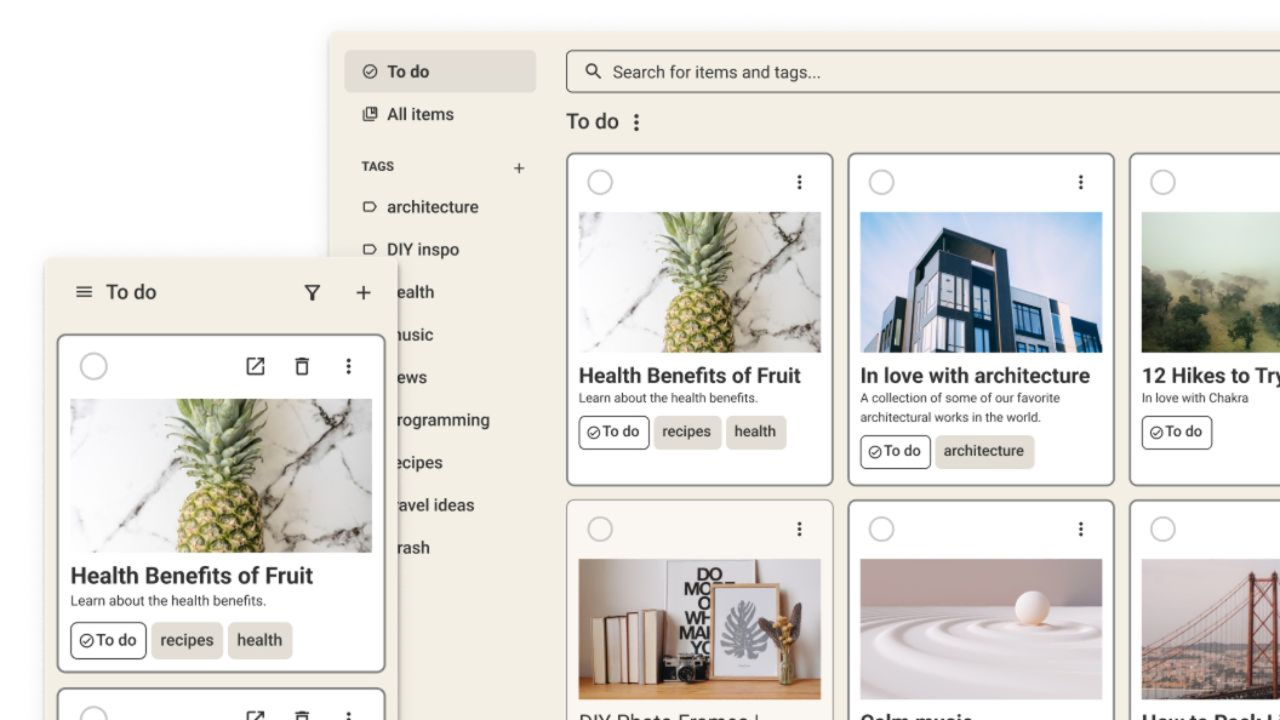Click the To do title in the mobile panel header
The image size is (1280, 720).
pyautogui.click(x=131, y=292)
